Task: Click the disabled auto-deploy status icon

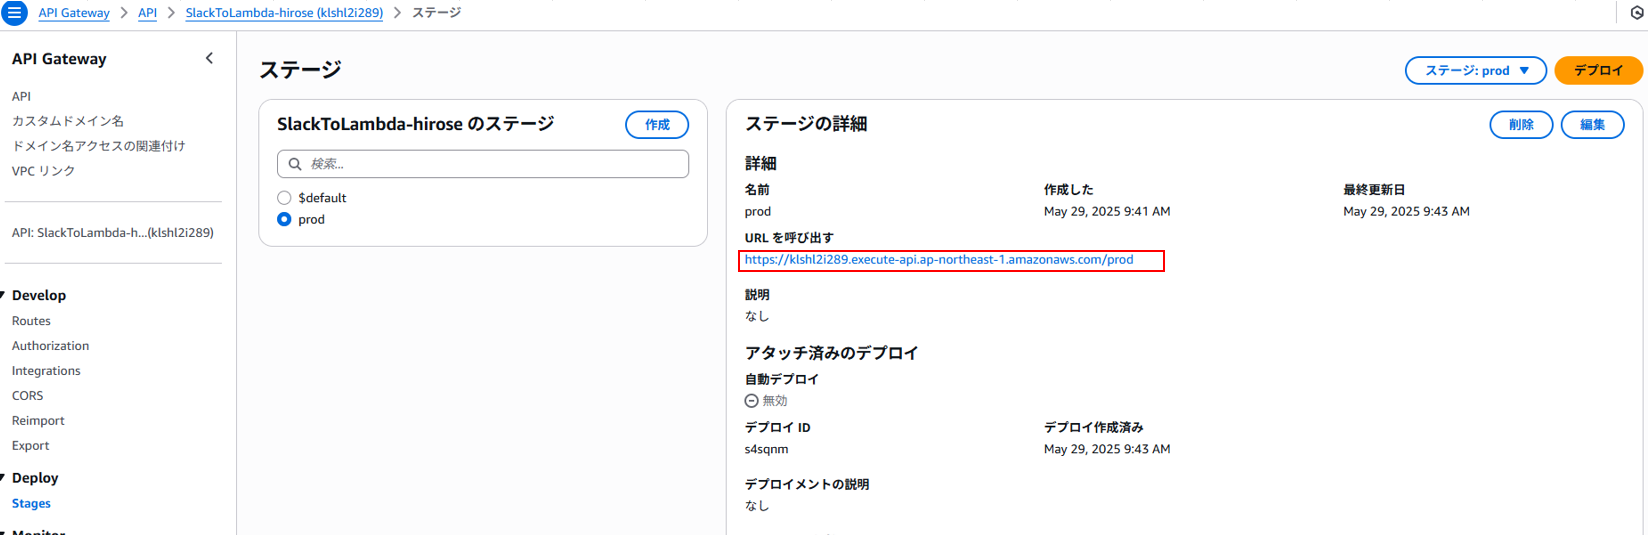Action: pyautogui.click(x=751, y=400)
